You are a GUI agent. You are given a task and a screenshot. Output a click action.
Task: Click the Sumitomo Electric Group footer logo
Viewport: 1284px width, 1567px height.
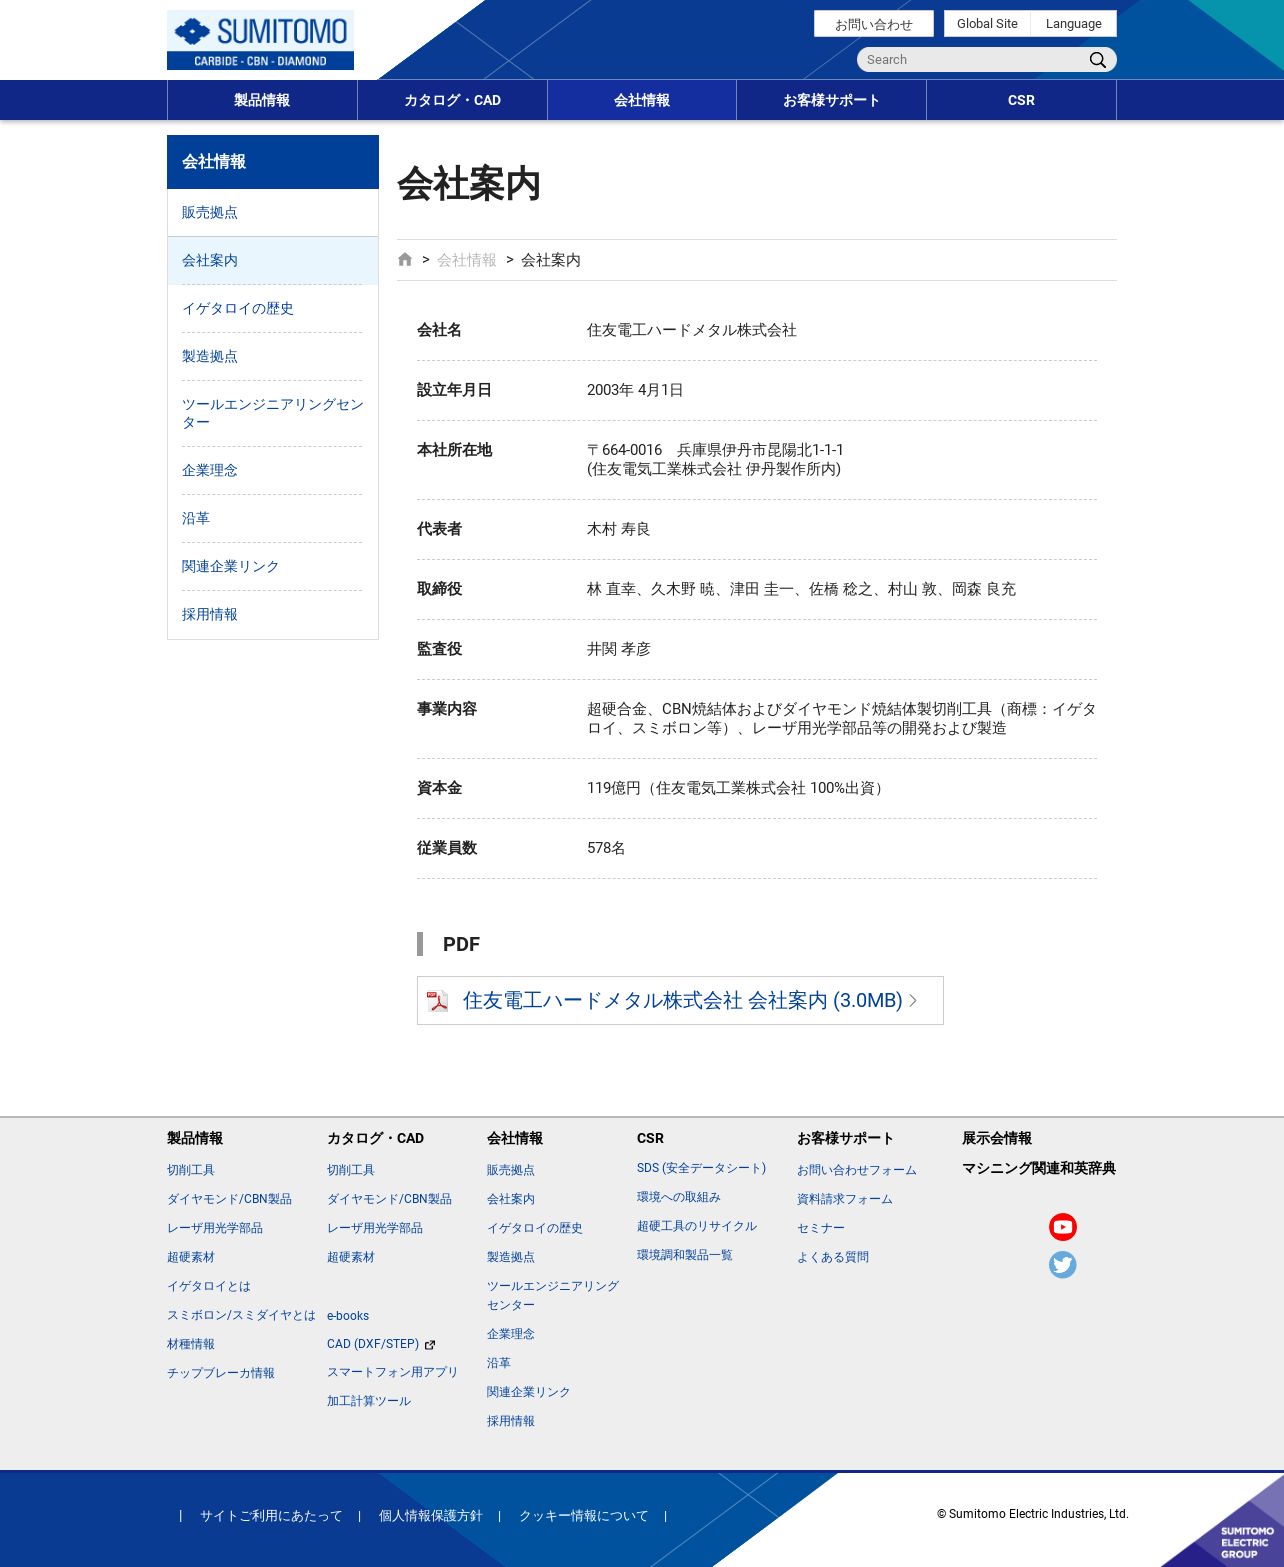pos(1246,1541)
